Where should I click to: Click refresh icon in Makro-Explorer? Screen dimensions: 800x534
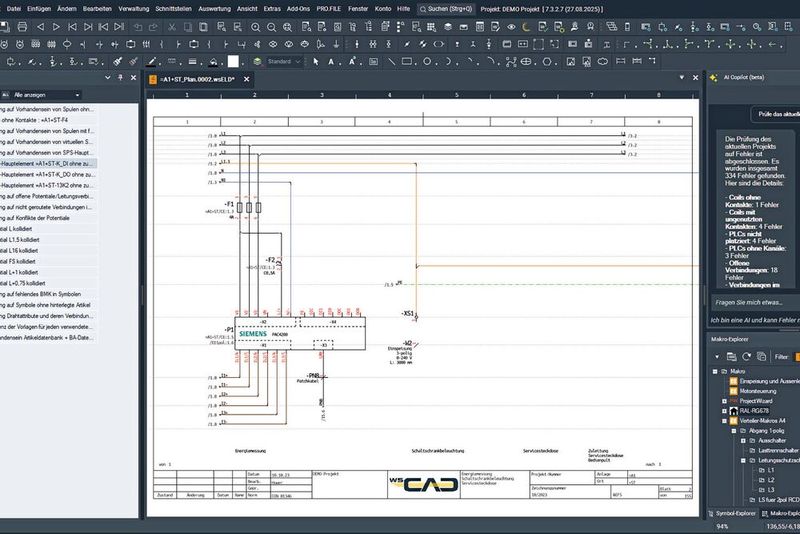[745, 355]
